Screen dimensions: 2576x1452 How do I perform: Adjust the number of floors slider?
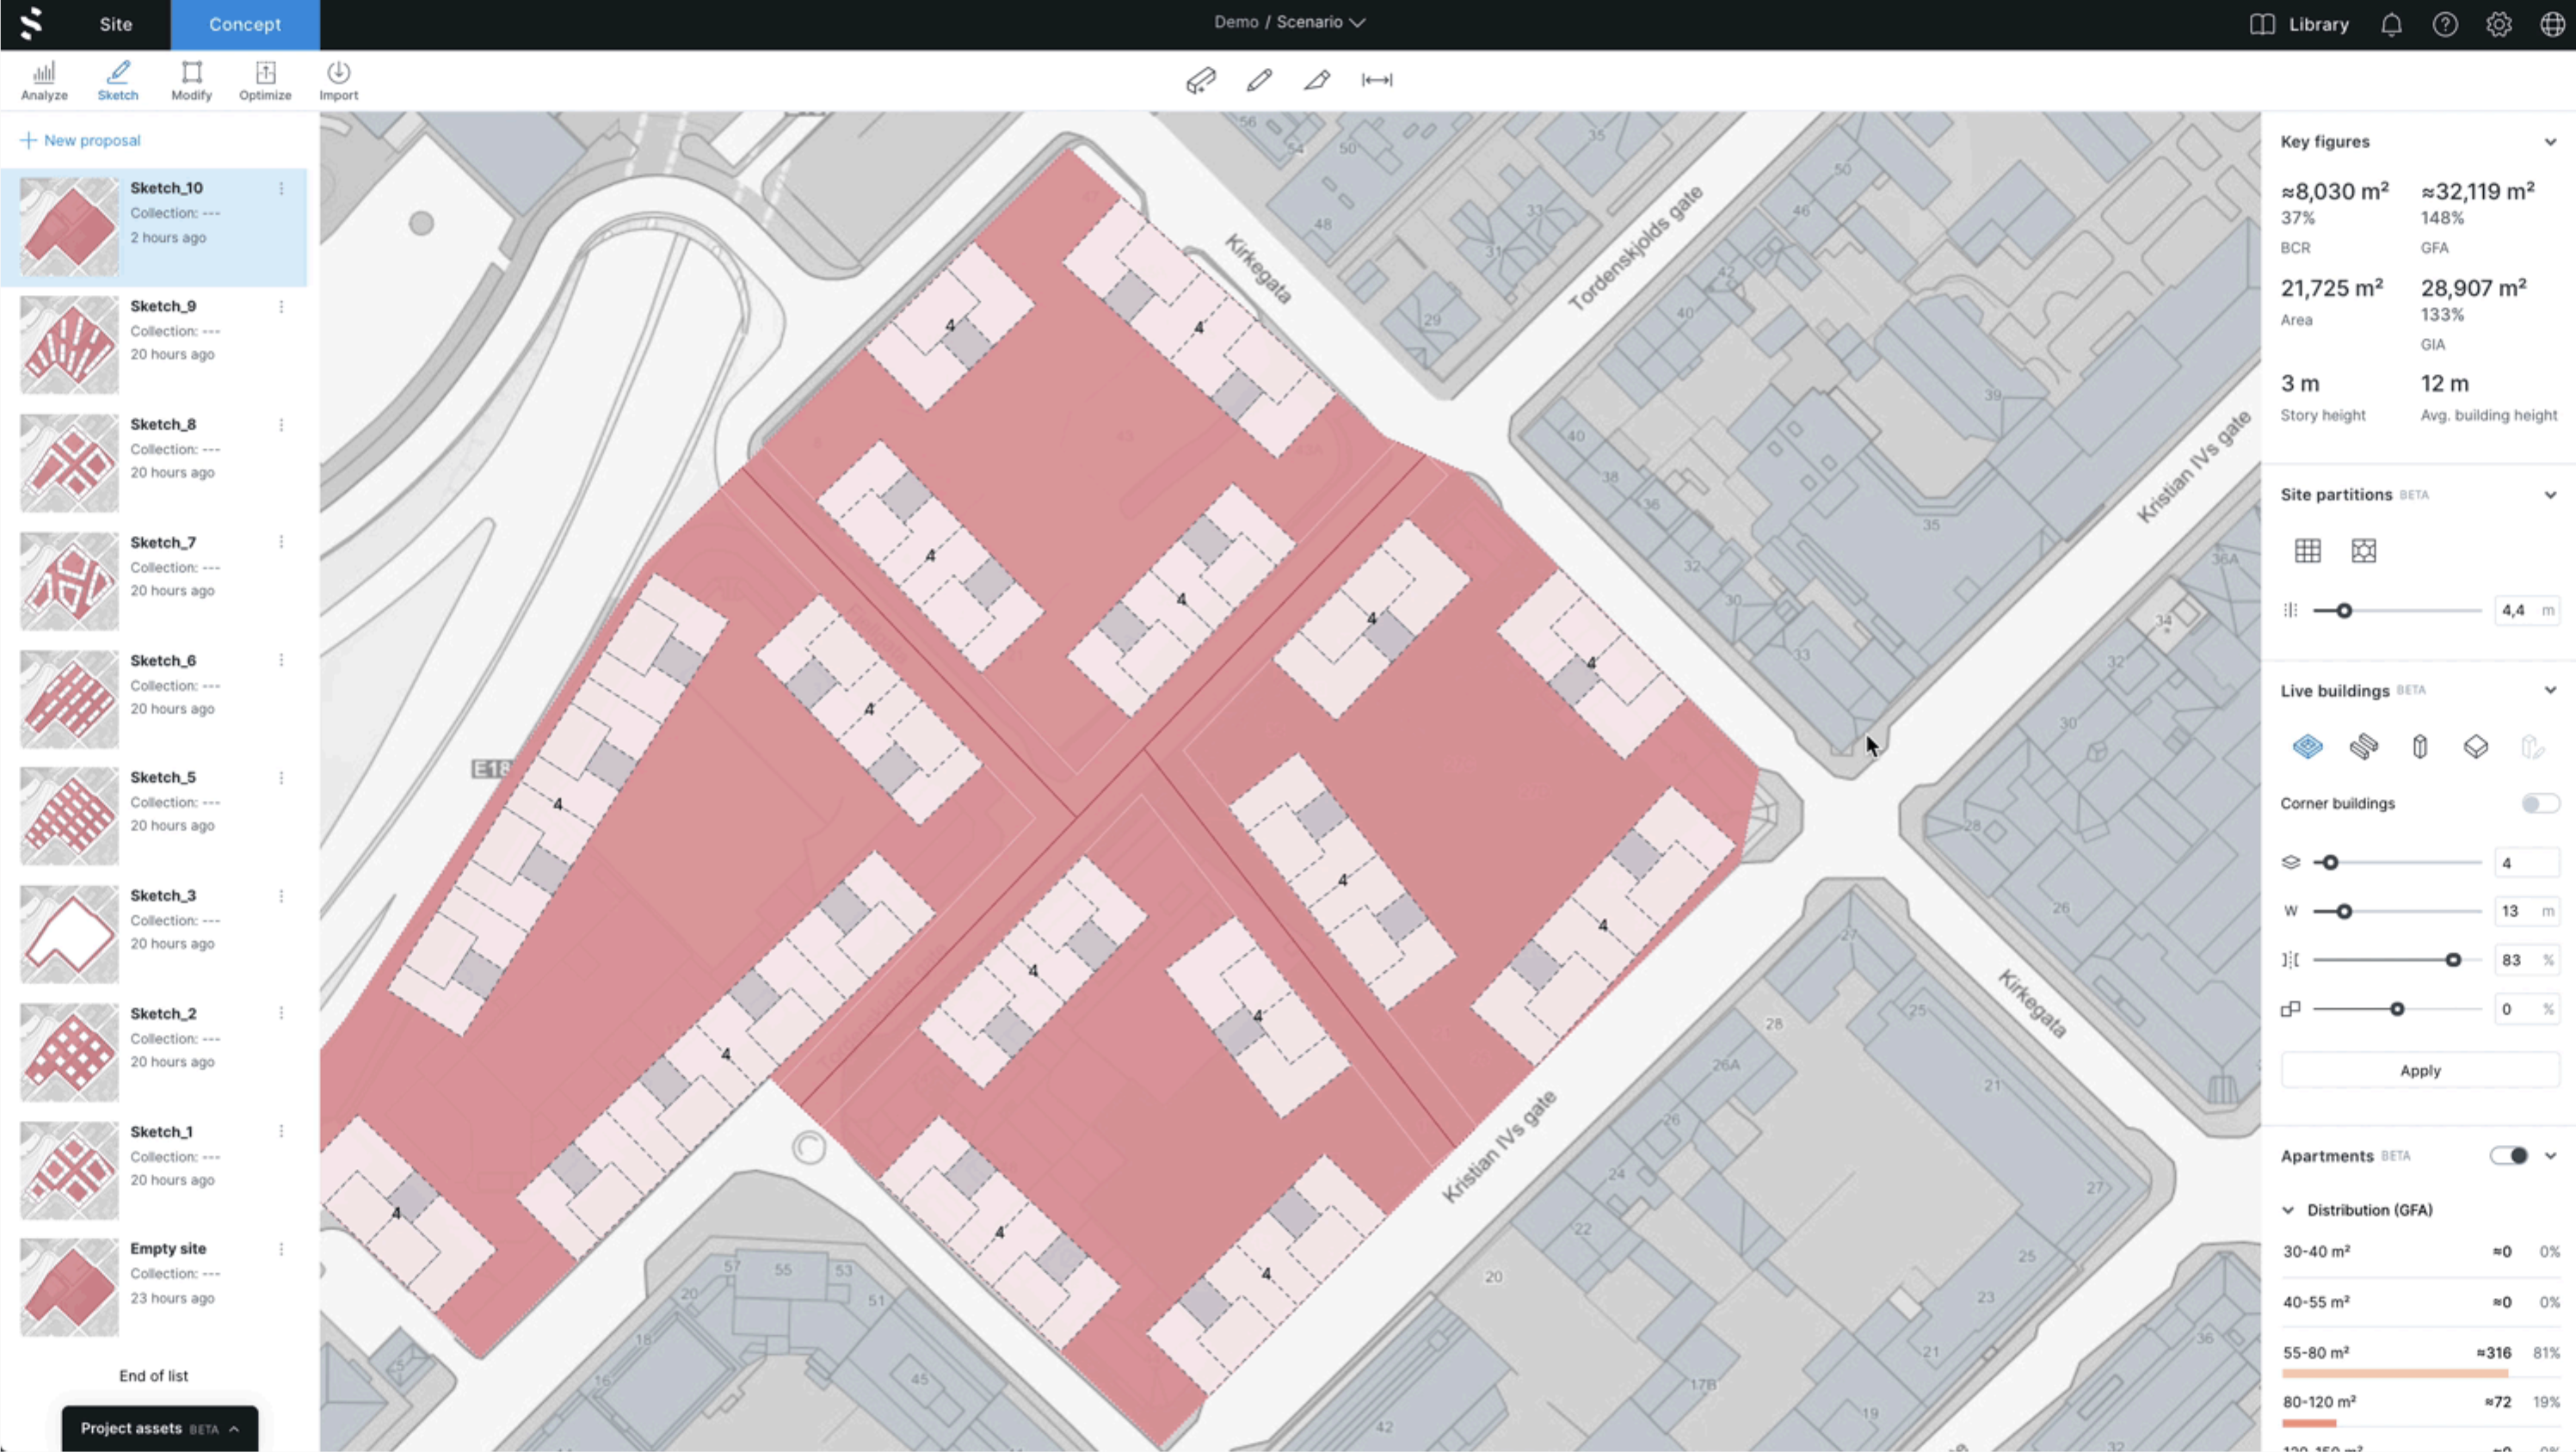pyautogui.click(x=2330, y=862)
